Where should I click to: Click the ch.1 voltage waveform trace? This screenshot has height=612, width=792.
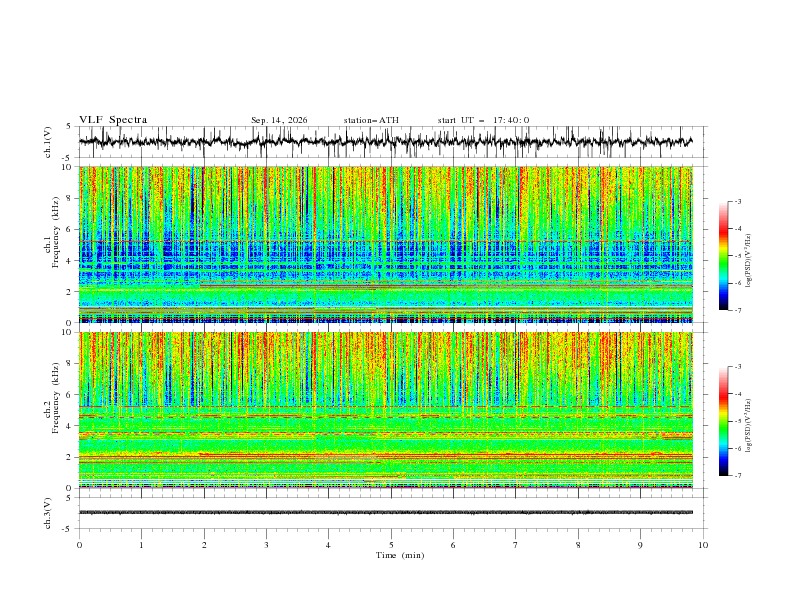pyautogui.click(x=385, y=142)
